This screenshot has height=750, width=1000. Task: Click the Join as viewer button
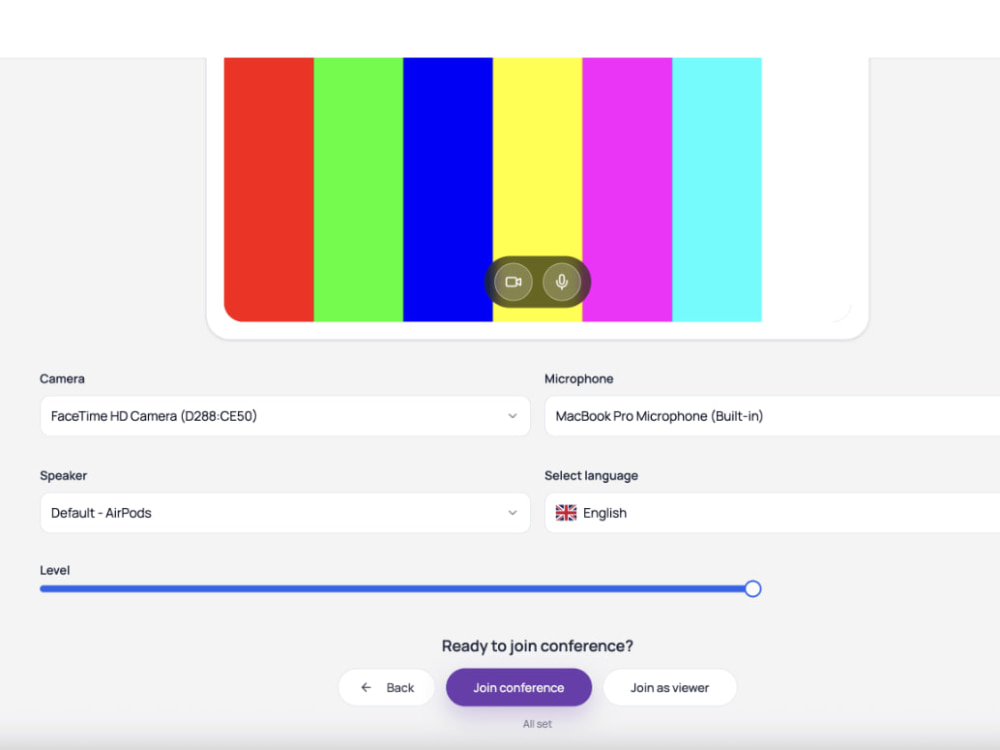click(x=670, y=688)
